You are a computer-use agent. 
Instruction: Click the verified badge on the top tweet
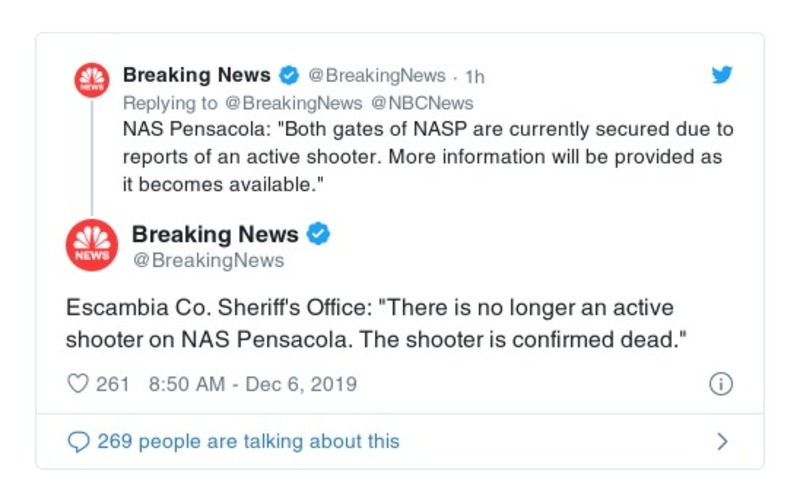pos(289,75)
